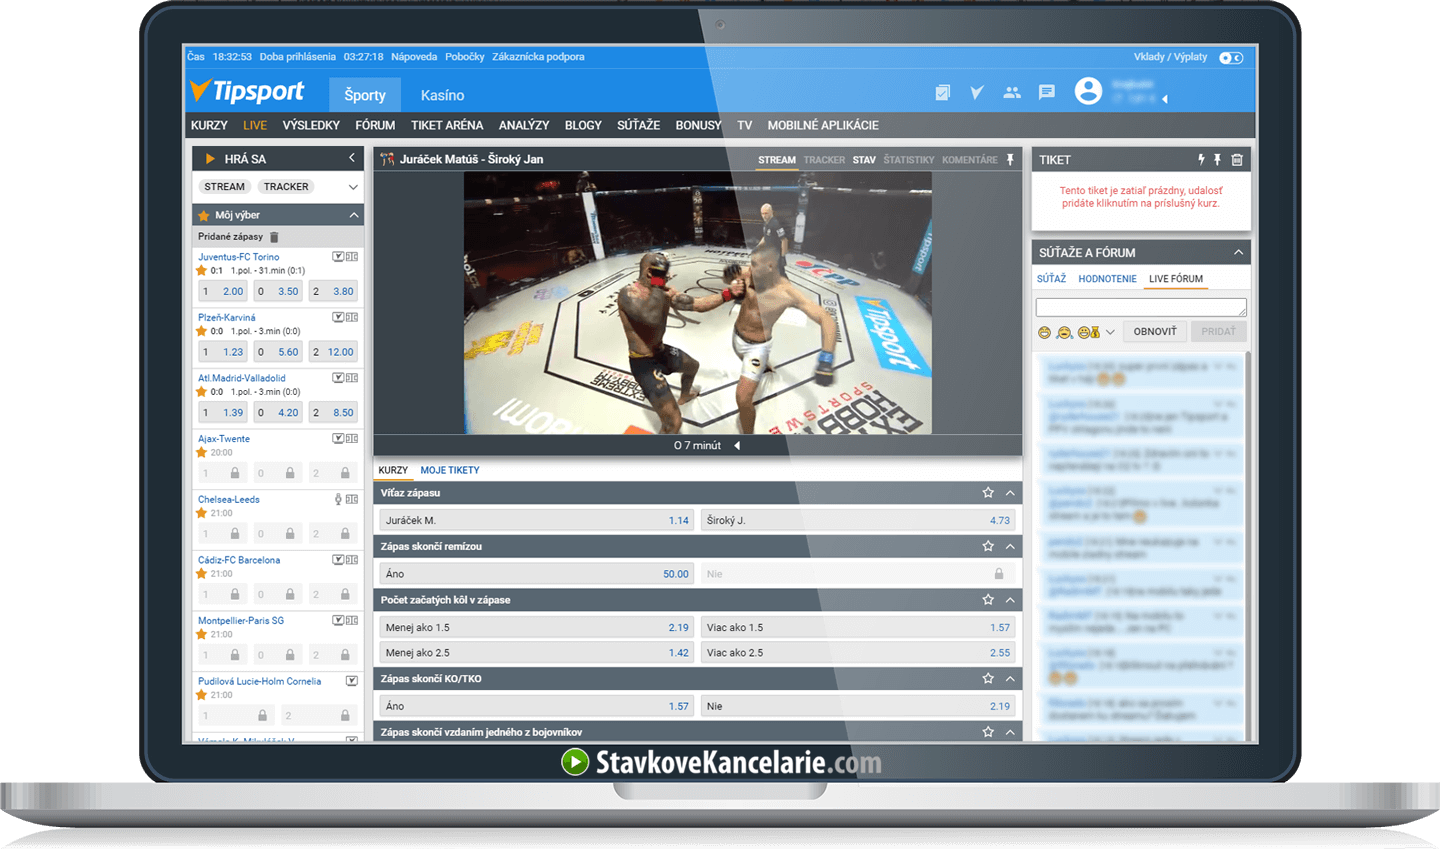The image size is (1440, 849).
Task: Toggle the dark mode switch
Action: tap(1231, 58)
